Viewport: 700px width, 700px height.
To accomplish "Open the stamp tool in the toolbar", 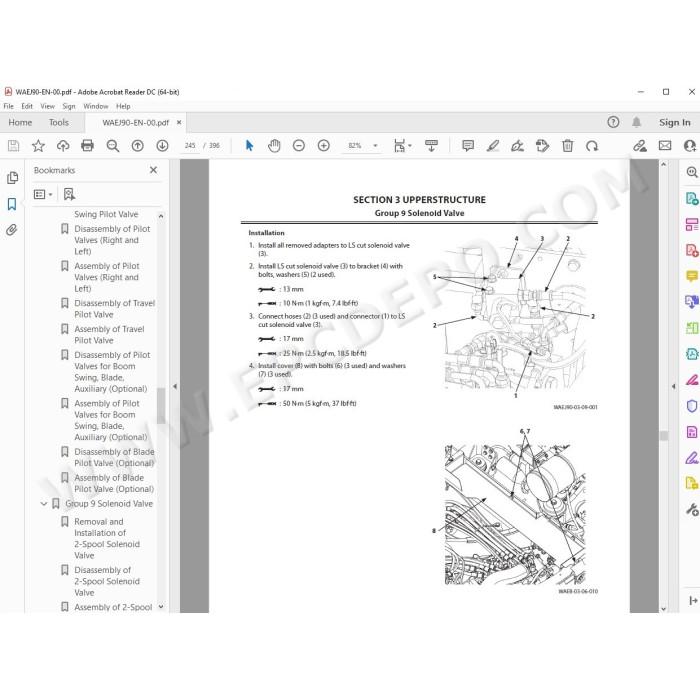I will point(542,146).
